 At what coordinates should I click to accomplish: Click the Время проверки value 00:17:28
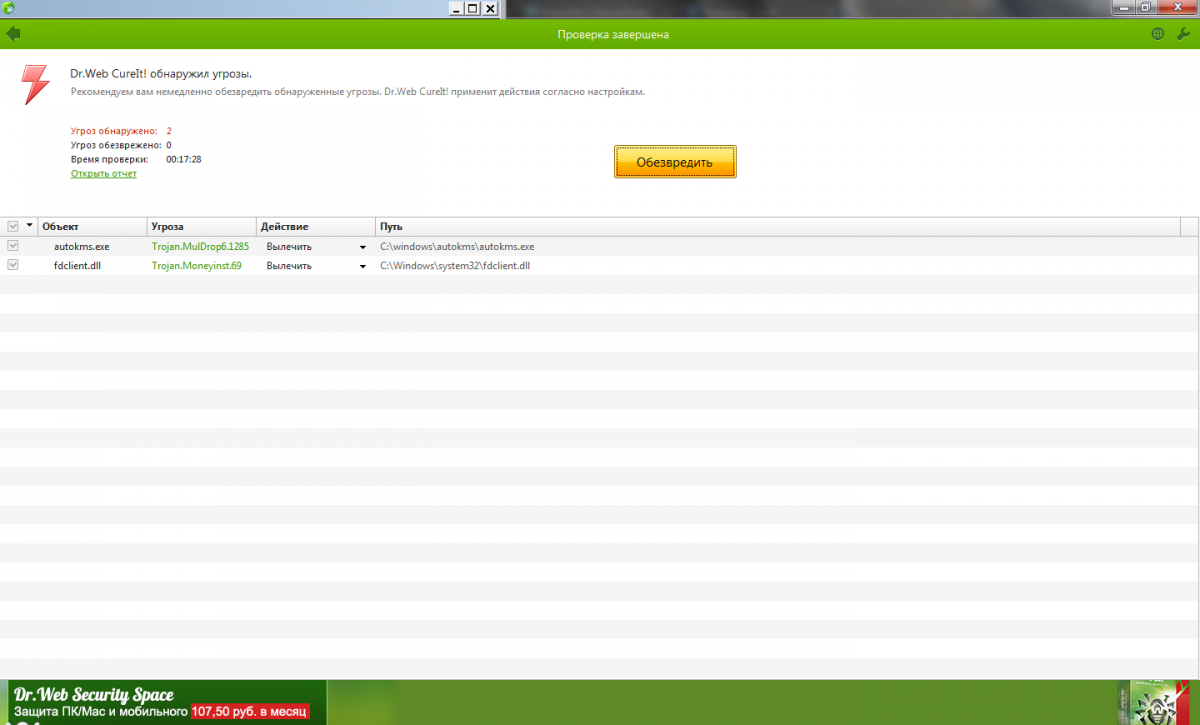pos(184,159)
